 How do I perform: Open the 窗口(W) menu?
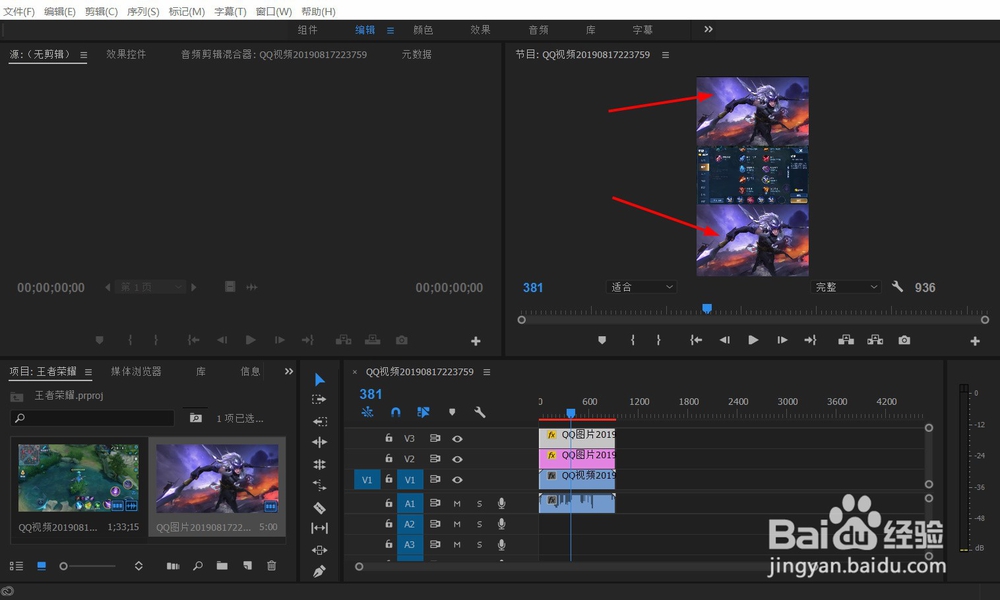coord(274,11)
